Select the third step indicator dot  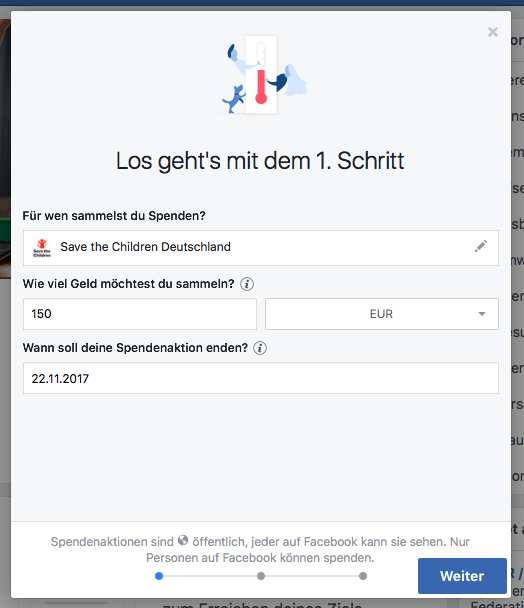tap(363, 576)
